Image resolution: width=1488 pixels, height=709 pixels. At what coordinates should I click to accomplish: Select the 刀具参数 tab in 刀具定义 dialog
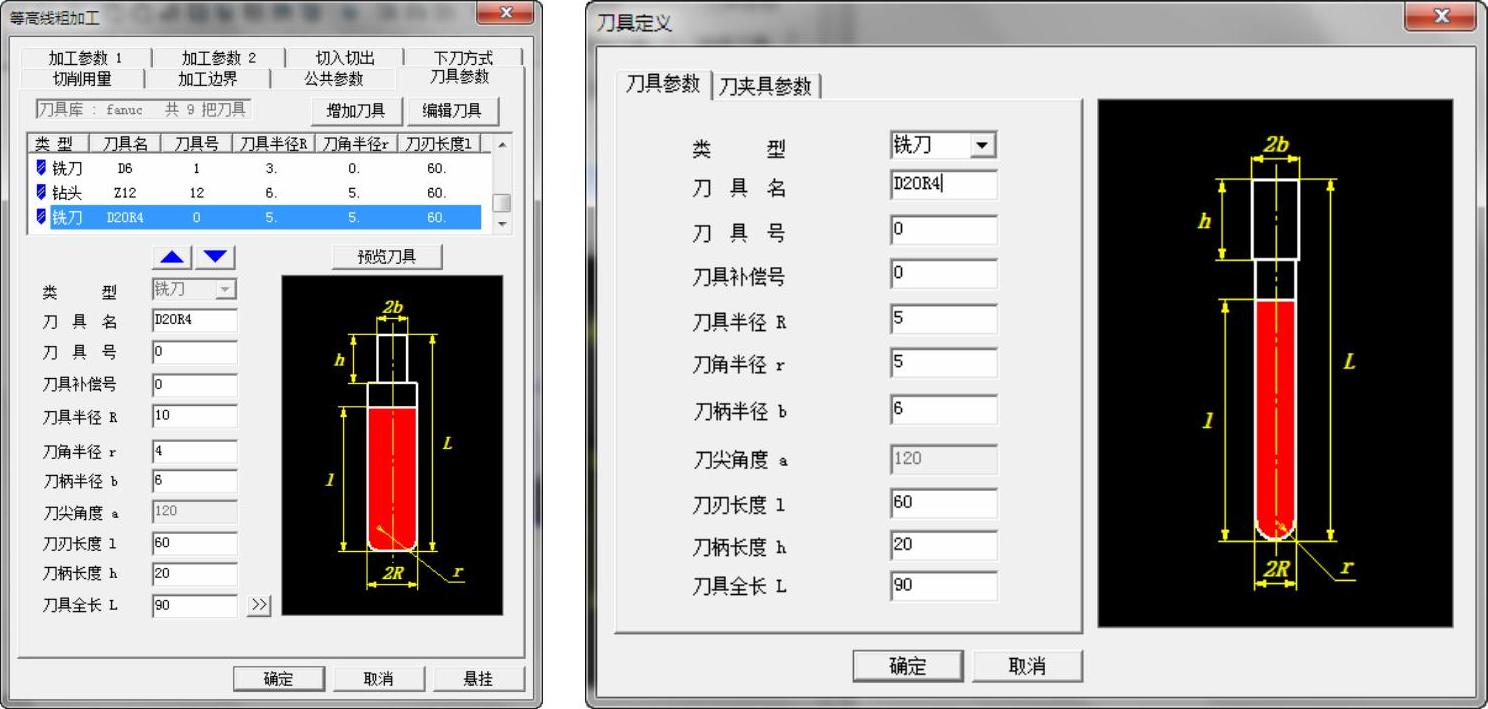(663, 84)
